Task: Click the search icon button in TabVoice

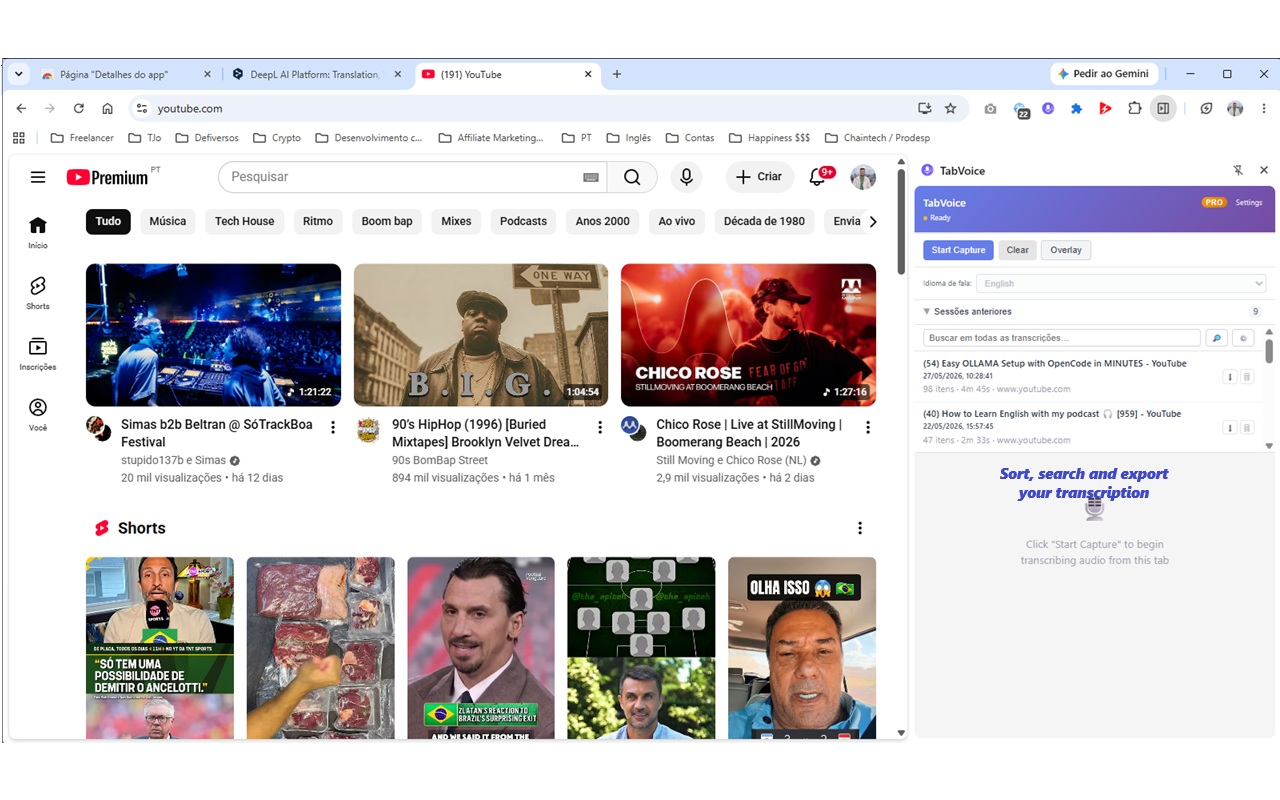Action: [1216, 338]
